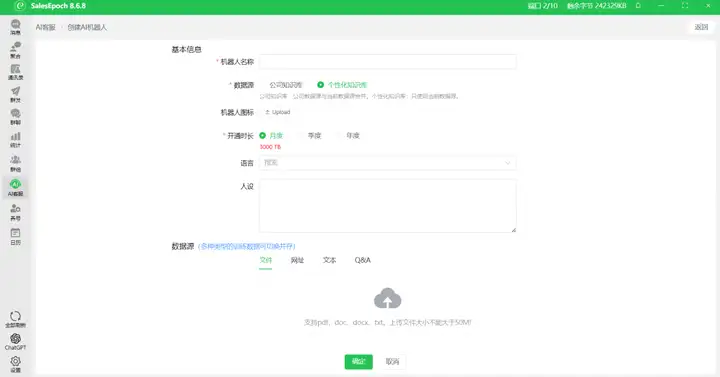The width and height of the screenshot is (720, 377).
Task: Select the 公司知识库 radio option
Action: pyautogui.click(x=282, y=85)
